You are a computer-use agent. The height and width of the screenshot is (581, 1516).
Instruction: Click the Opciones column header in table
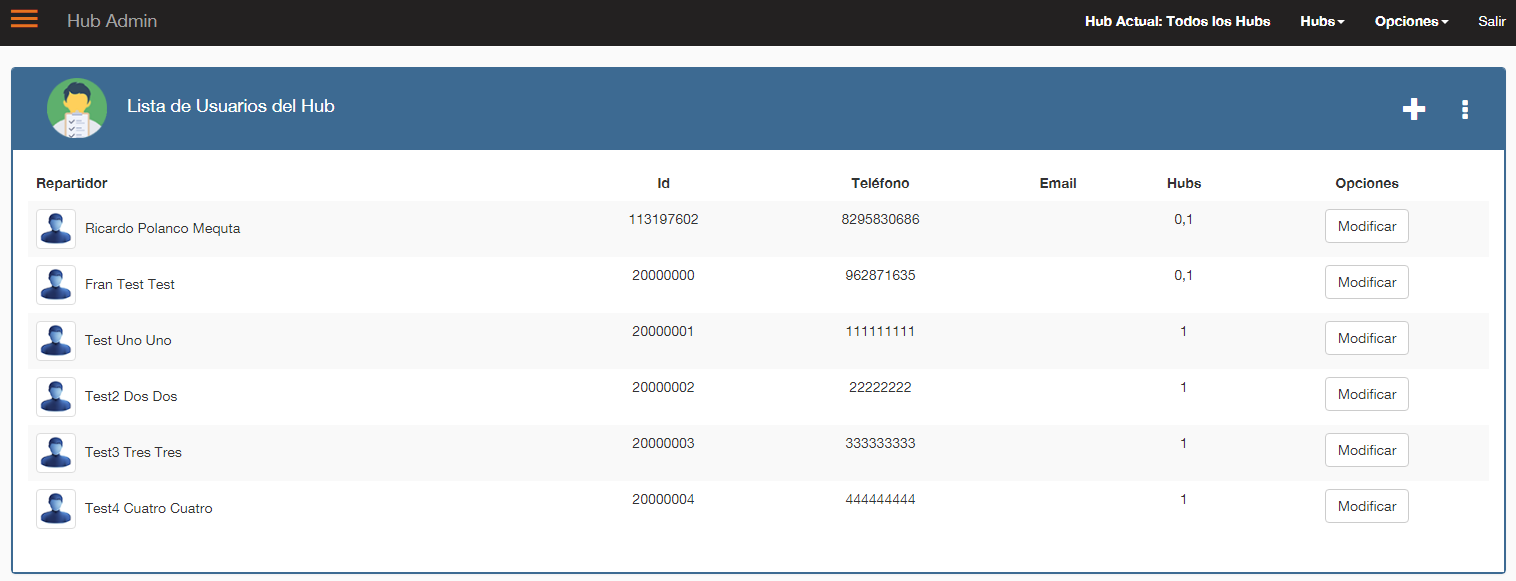point(1367,183)
